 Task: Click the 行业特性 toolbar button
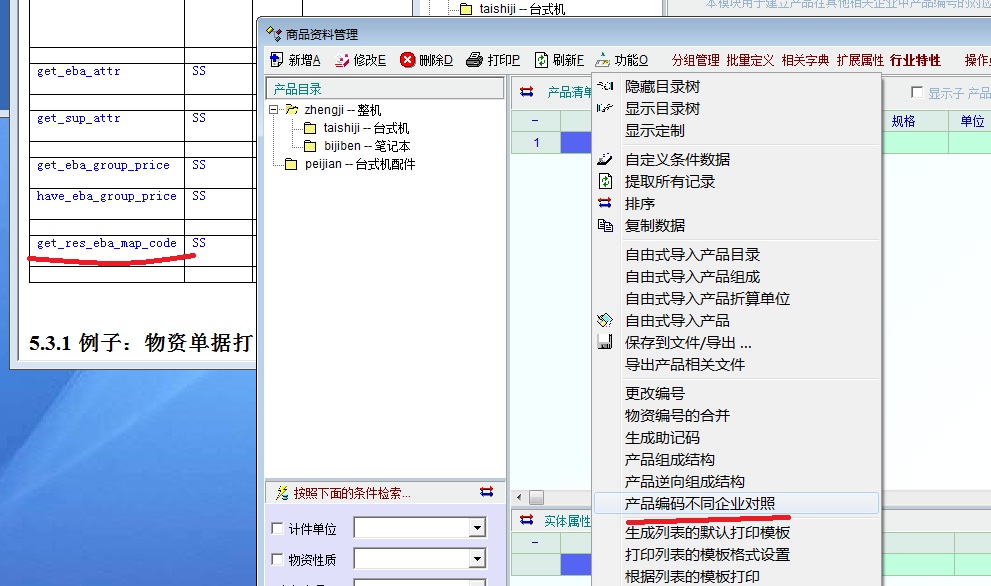[915, 60]
